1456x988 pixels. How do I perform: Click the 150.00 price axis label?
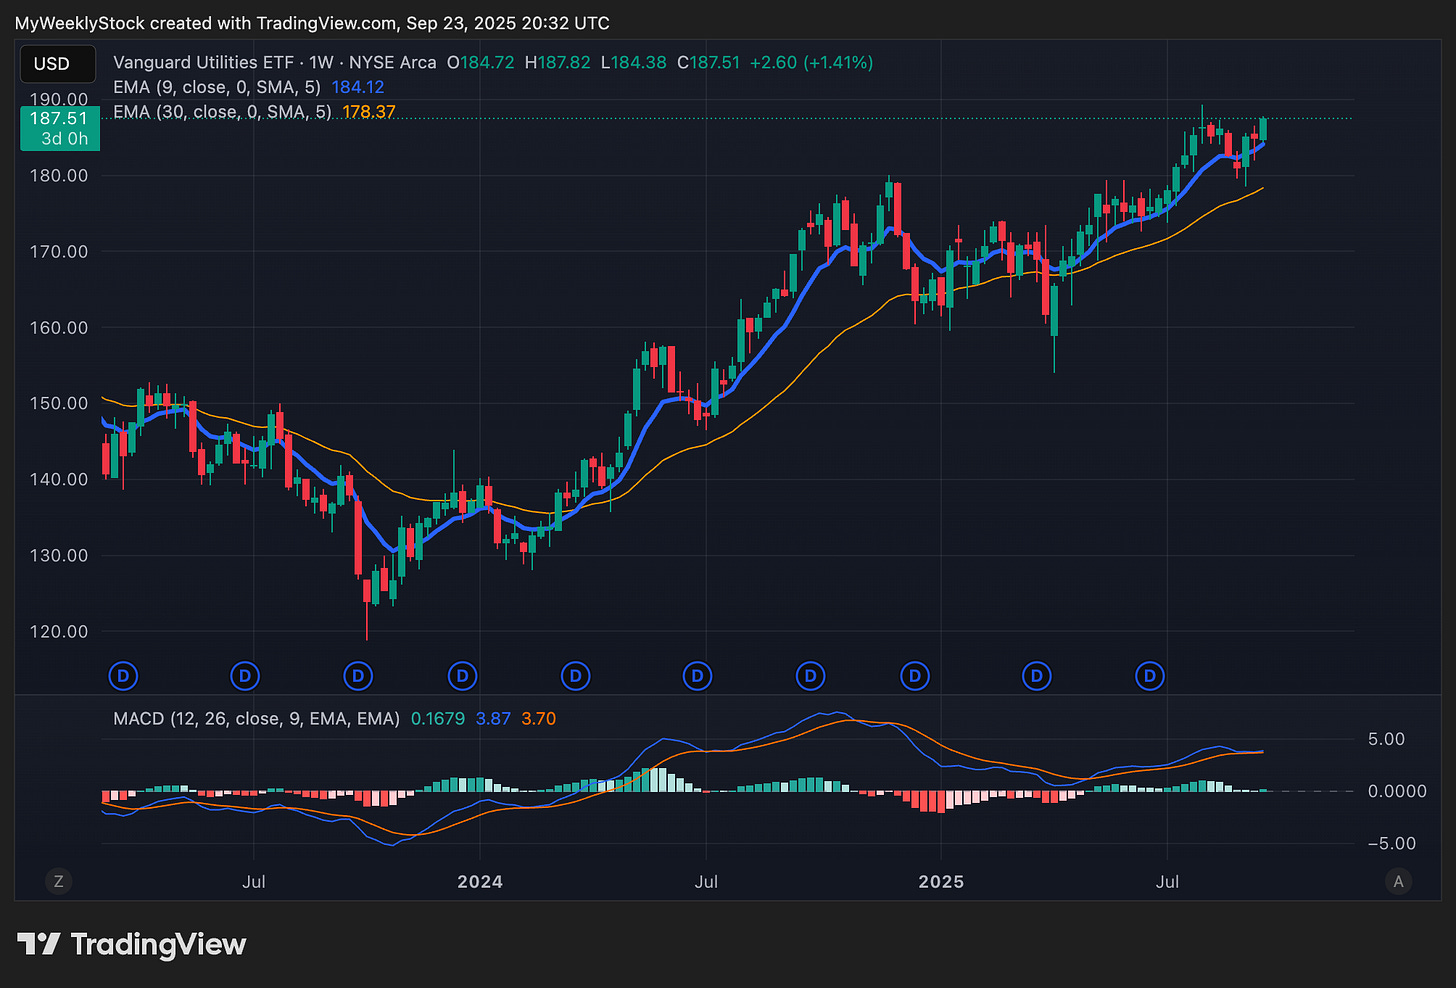[x=59, y=403]
